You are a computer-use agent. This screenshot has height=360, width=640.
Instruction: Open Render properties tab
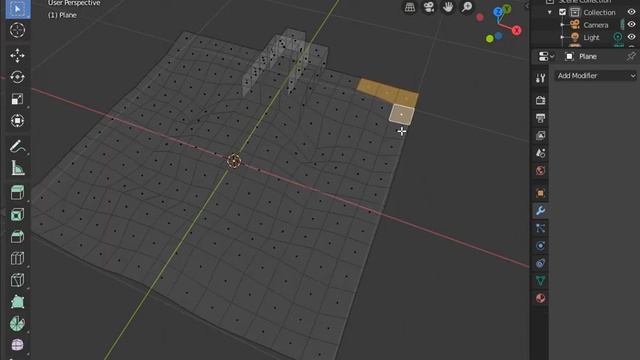click(x=540, y=100)
